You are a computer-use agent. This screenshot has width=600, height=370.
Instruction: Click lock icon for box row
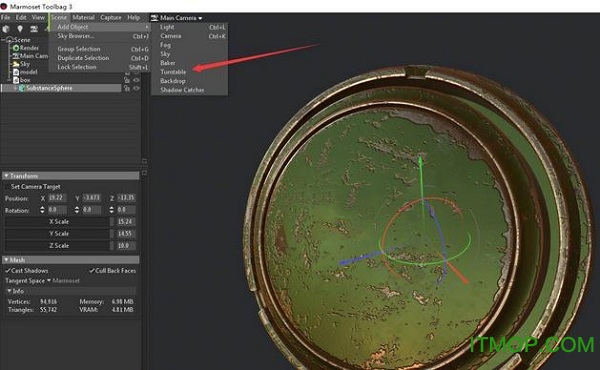127,80
